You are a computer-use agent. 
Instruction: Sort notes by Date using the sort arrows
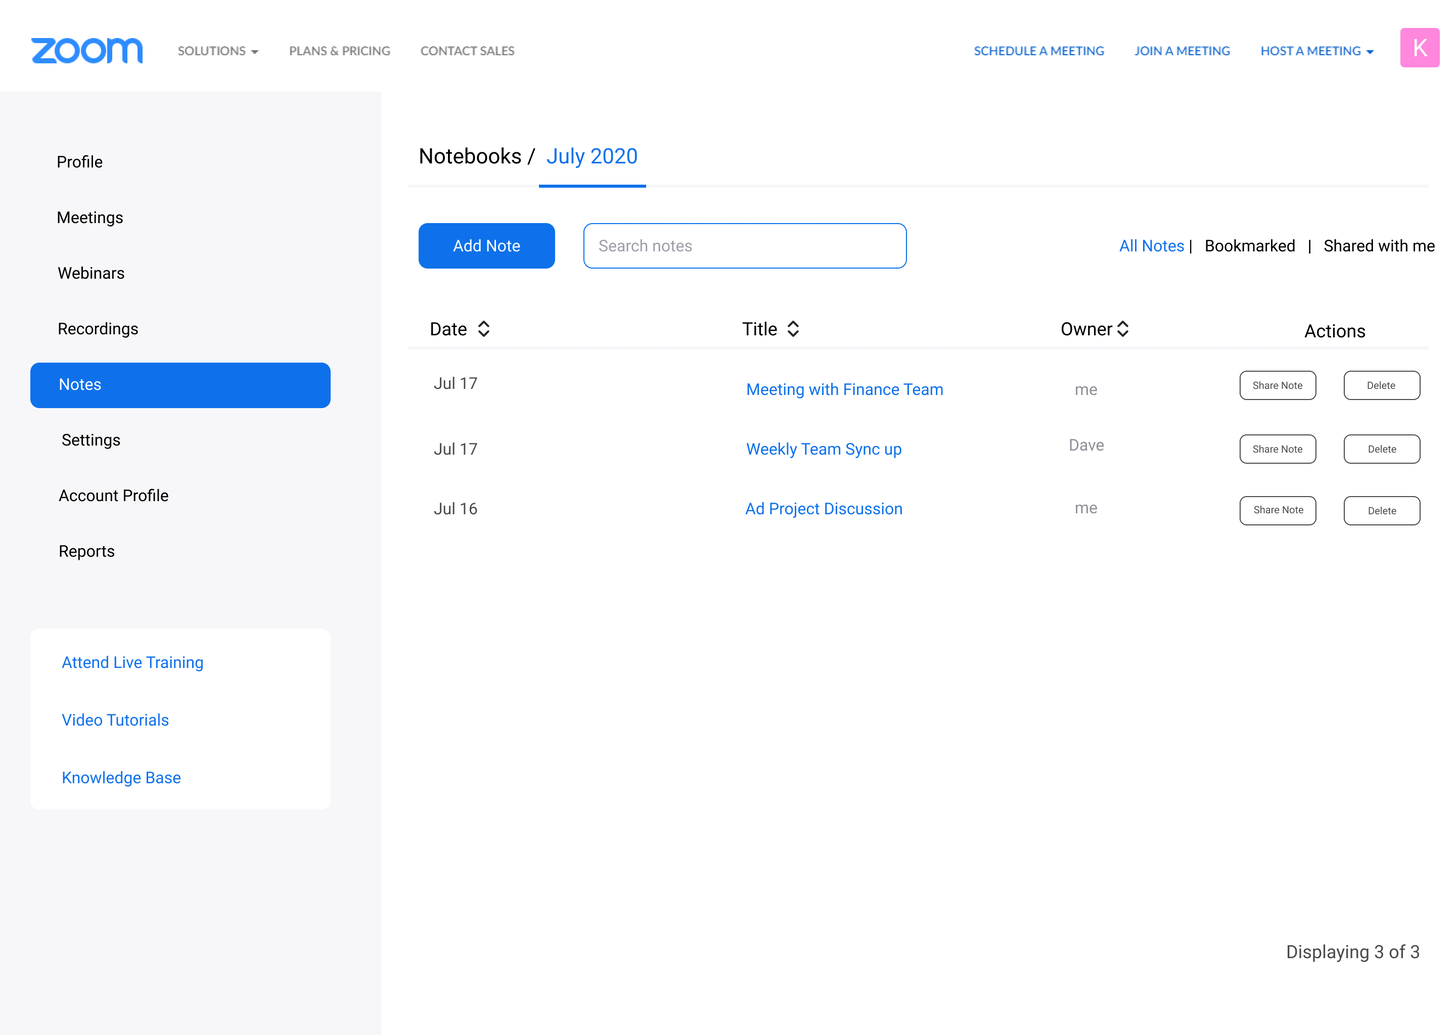[x=483, y=328]
